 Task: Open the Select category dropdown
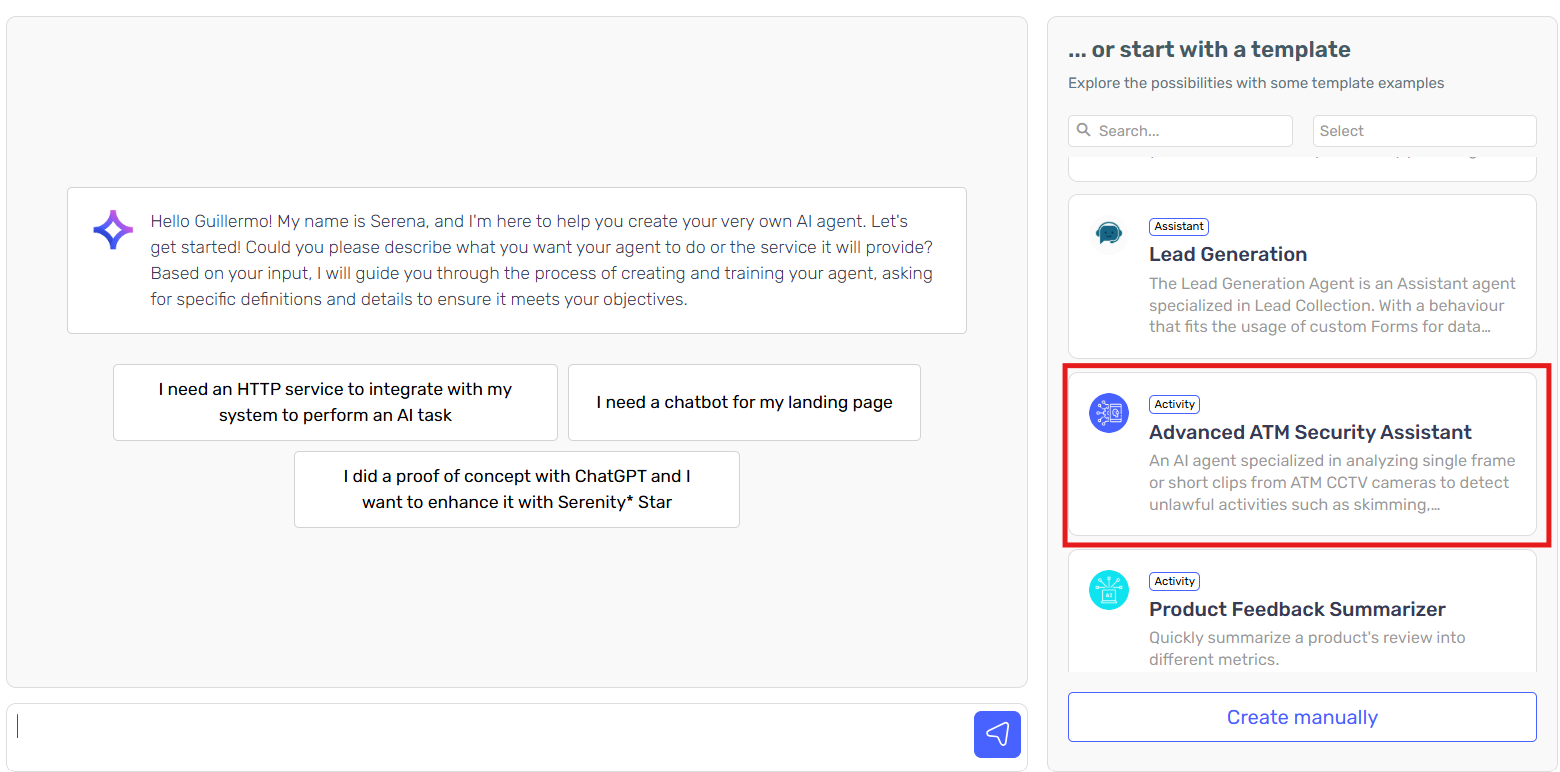pyautogui.click(x=1424, y=131)
